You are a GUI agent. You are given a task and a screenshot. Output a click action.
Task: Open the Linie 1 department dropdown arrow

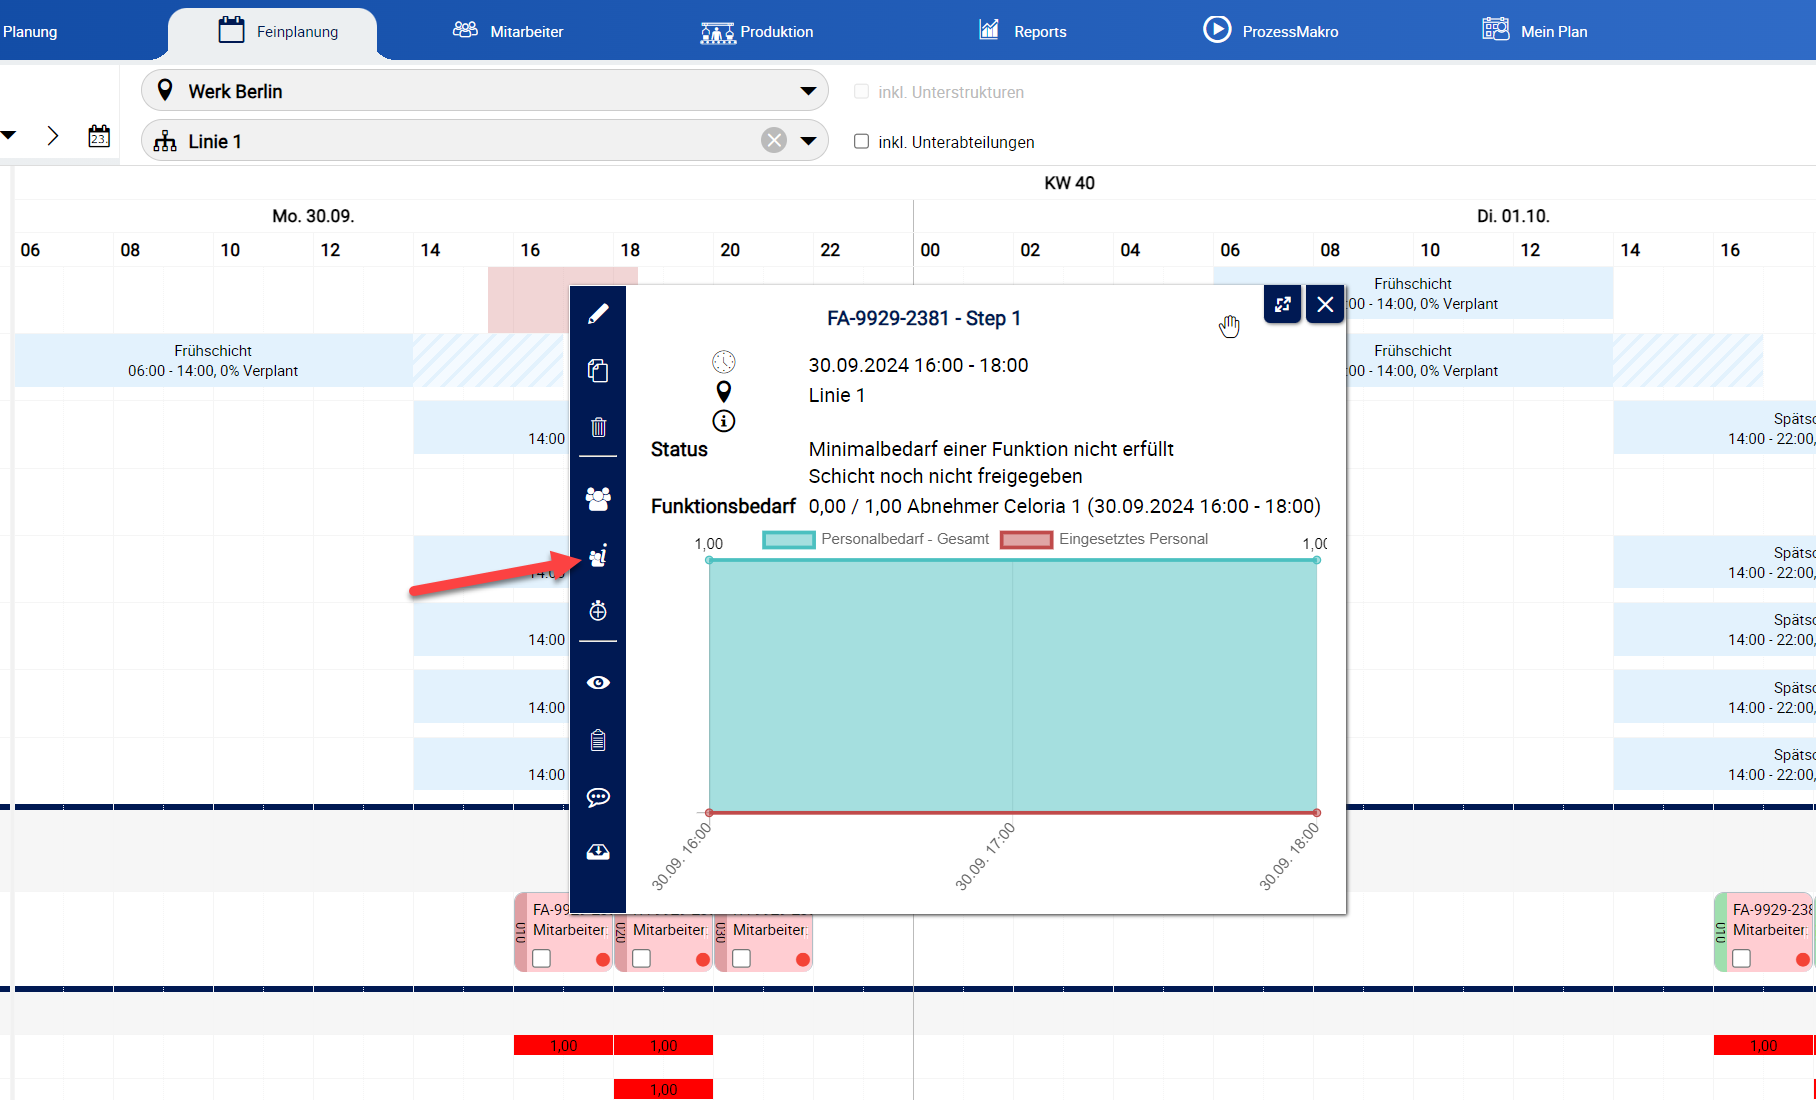[808, 141]
